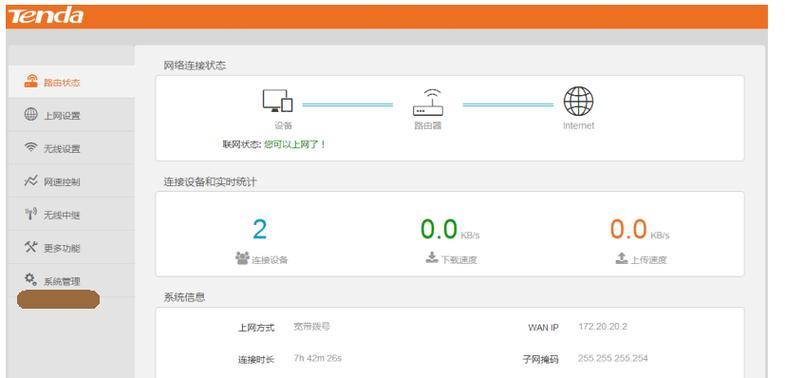
Task: Open the 路由状态 menu item
Action: [x=71, y=82]
